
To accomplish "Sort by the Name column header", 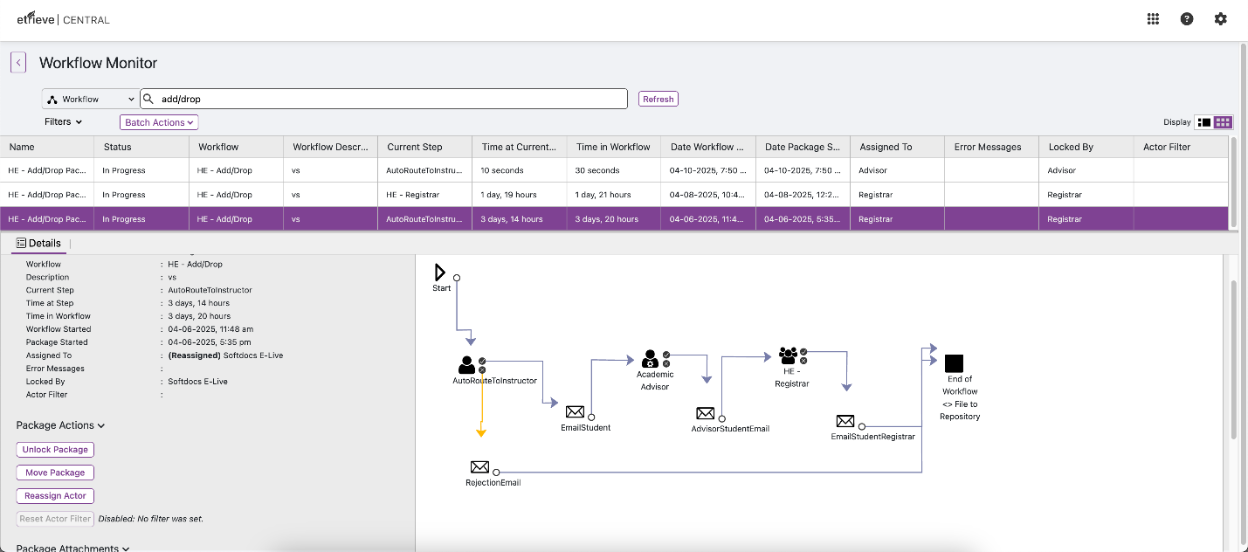I will click(x=47, y=147).
